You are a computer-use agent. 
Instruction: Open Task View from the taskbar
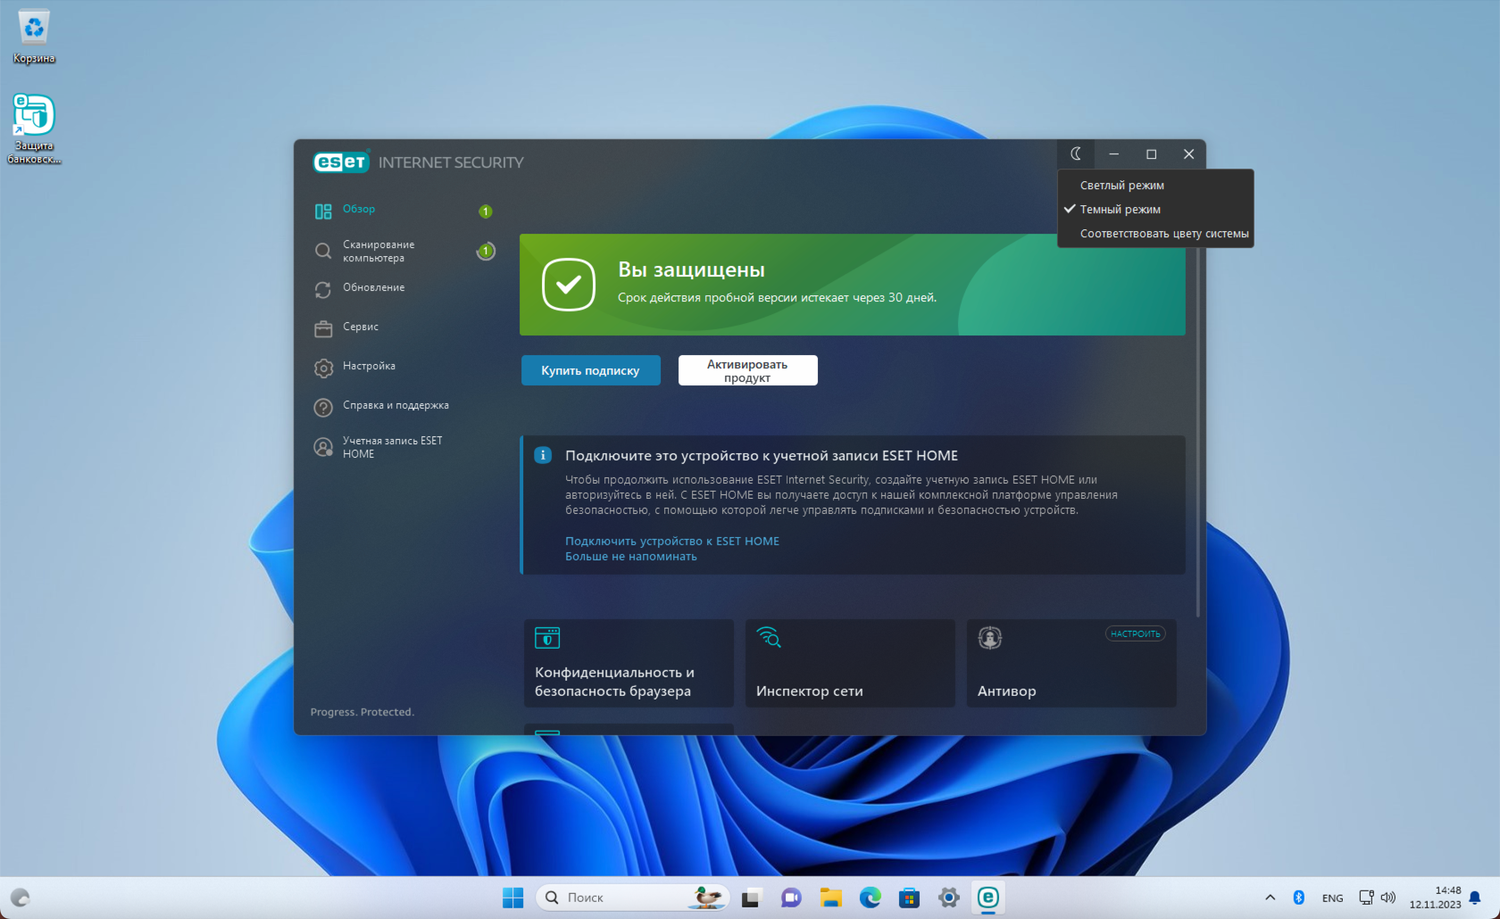(x=751, y=898)
